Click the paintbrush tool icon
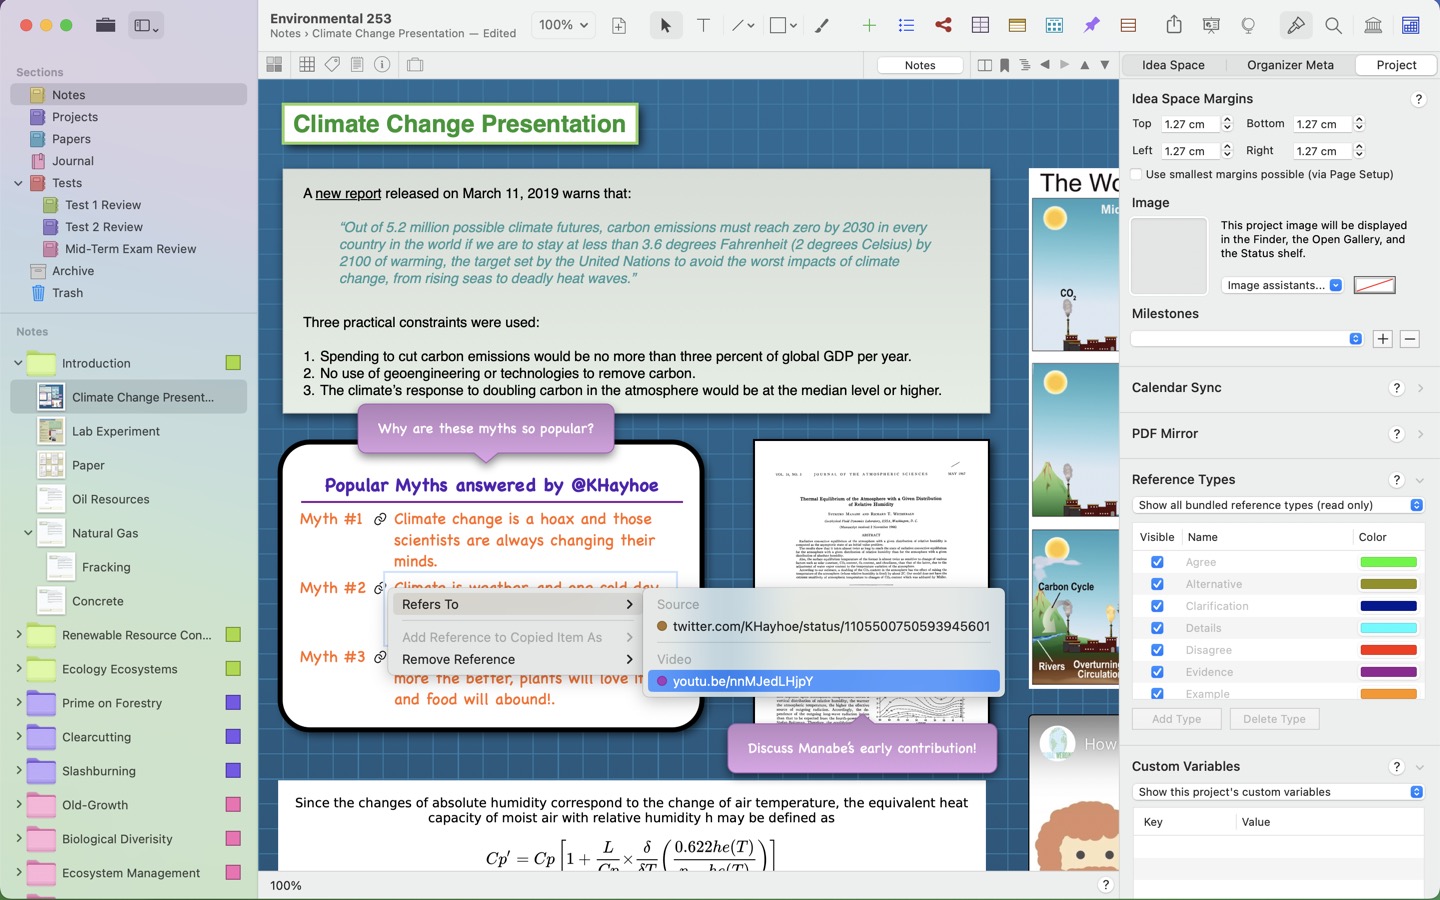This screenshot has width=1440, height=900. tap(822, 26)
